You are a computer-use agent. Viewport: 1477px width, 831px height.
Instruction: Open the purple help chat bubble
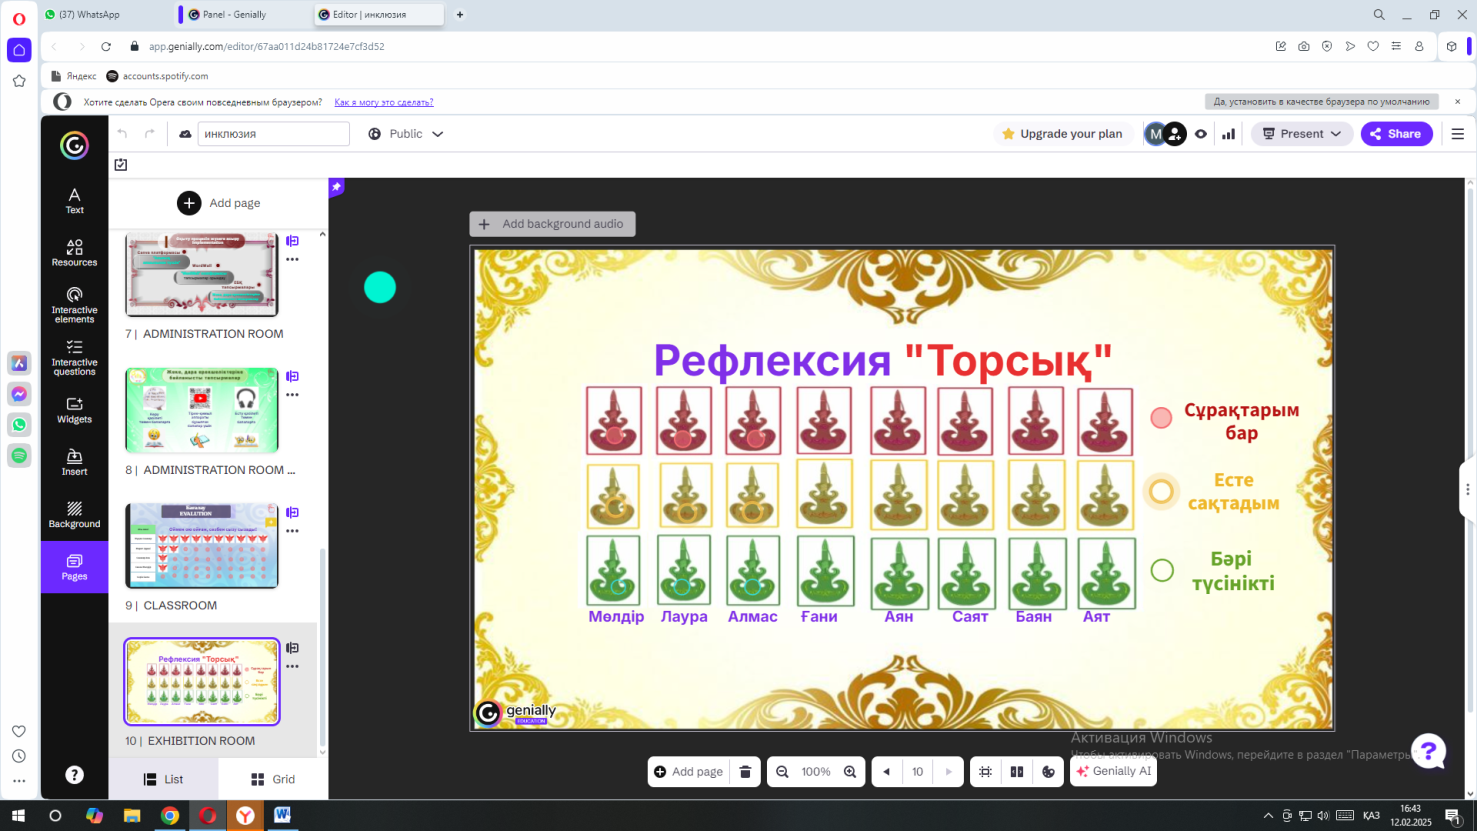click(1428, 751)
